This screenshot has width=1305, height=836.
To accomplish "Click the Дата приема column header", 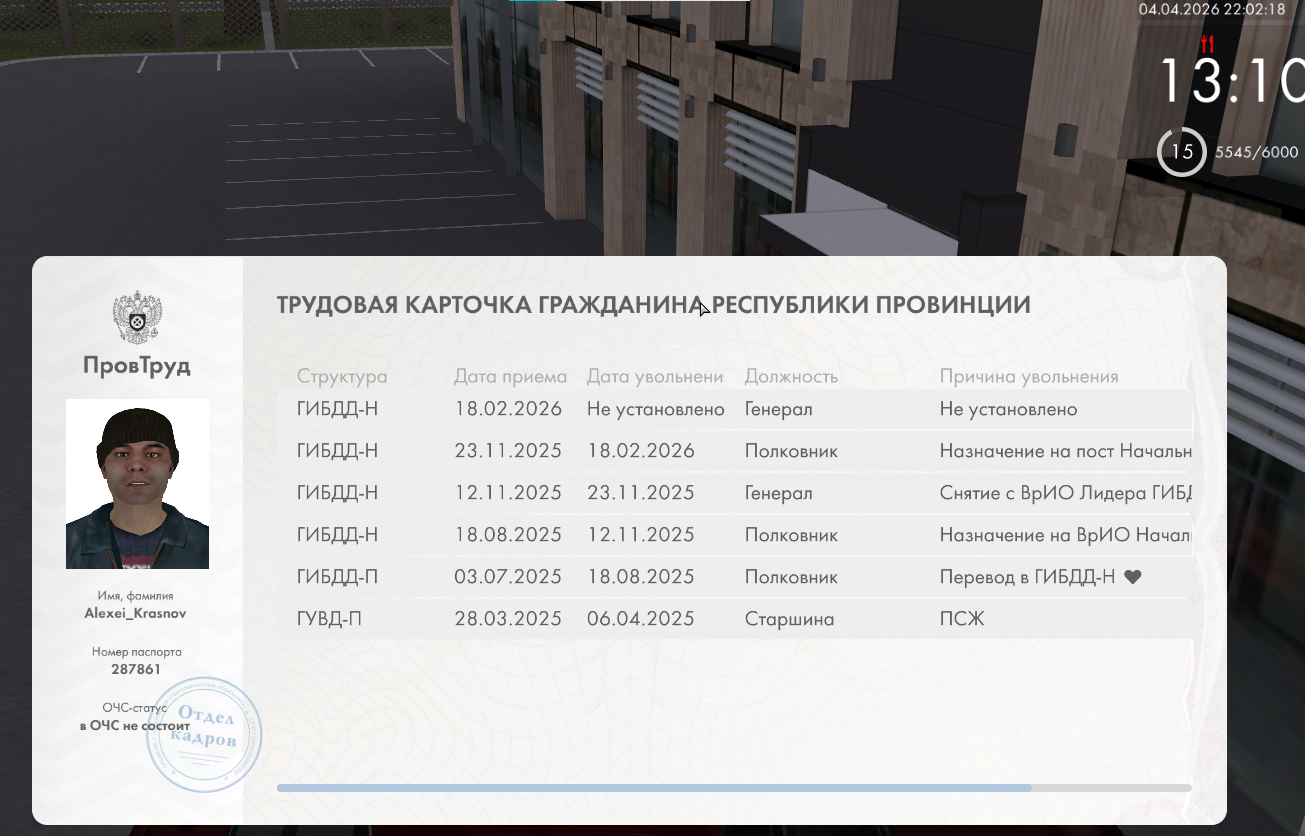I will coord(510,377).
